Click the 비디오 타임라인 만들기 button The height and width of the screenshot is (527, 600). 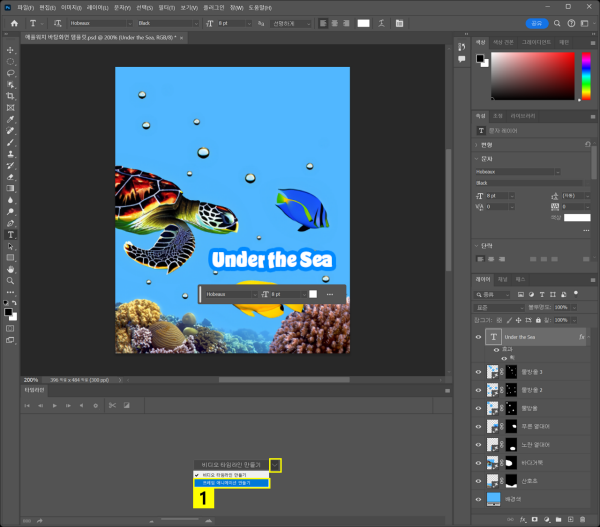pyautogui.click(x=230, y=465)
